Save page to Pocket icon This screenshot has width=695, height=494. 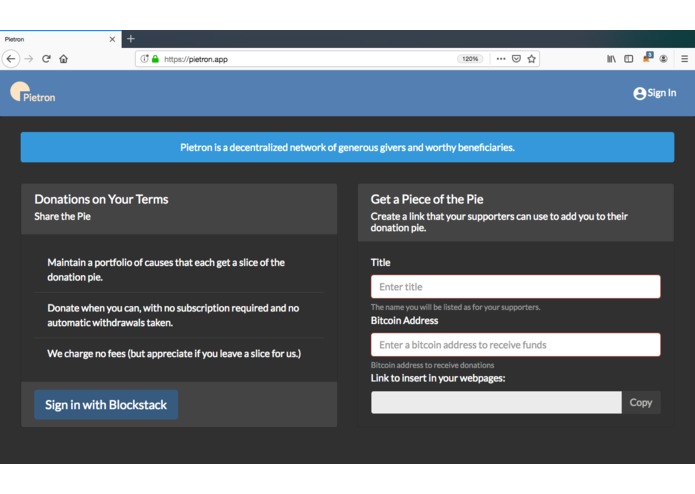point(516,59)
